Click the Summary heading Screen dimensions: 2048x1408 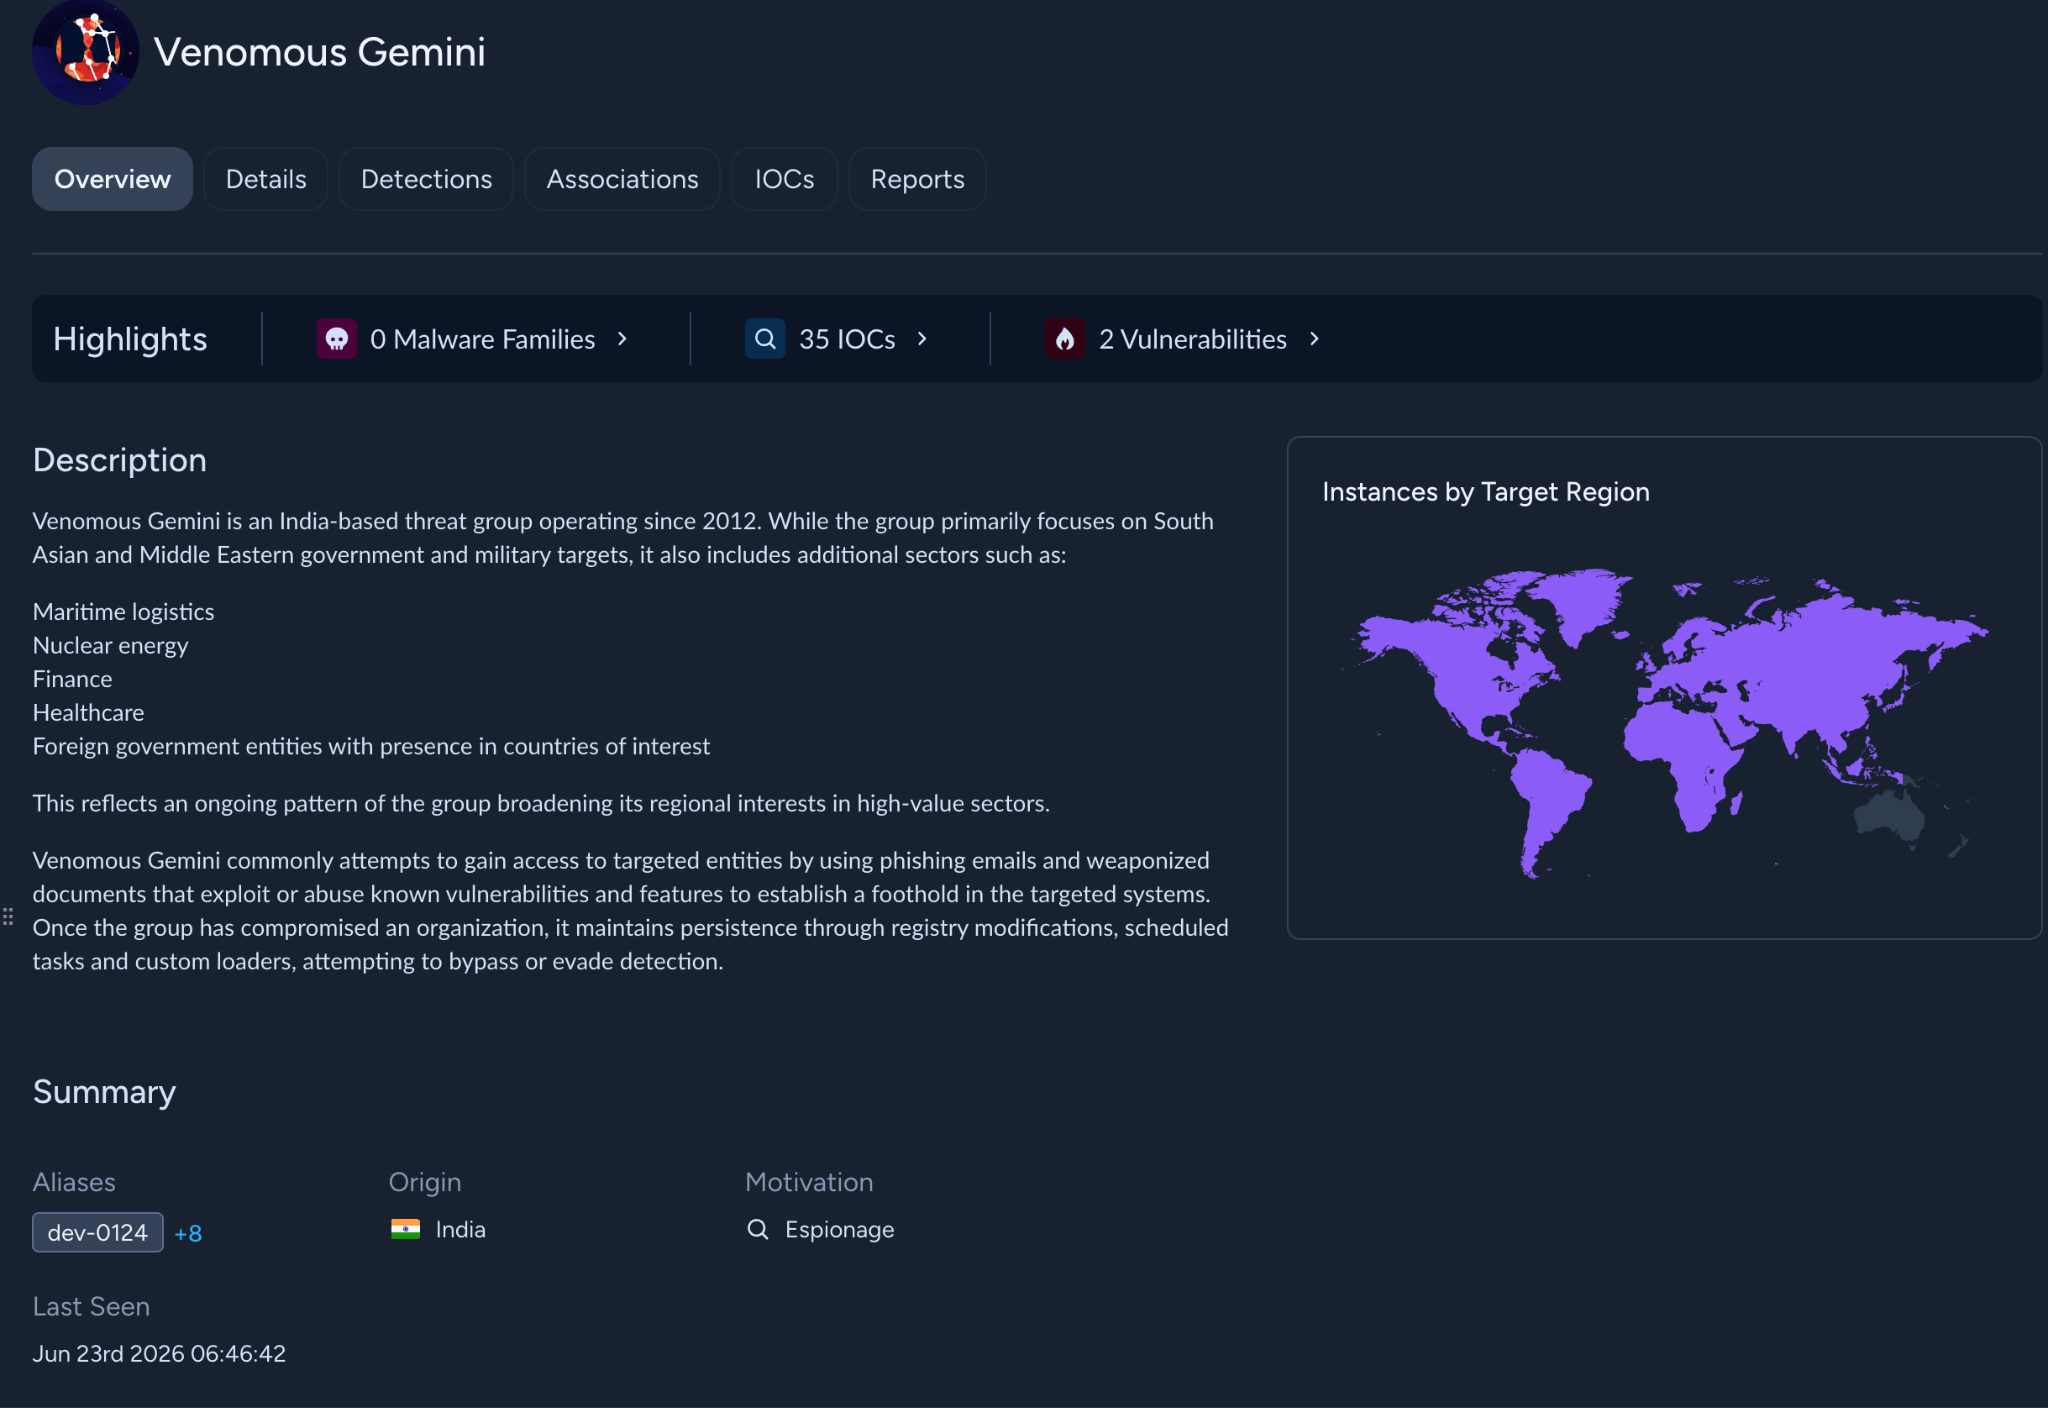coord(104,1092)
